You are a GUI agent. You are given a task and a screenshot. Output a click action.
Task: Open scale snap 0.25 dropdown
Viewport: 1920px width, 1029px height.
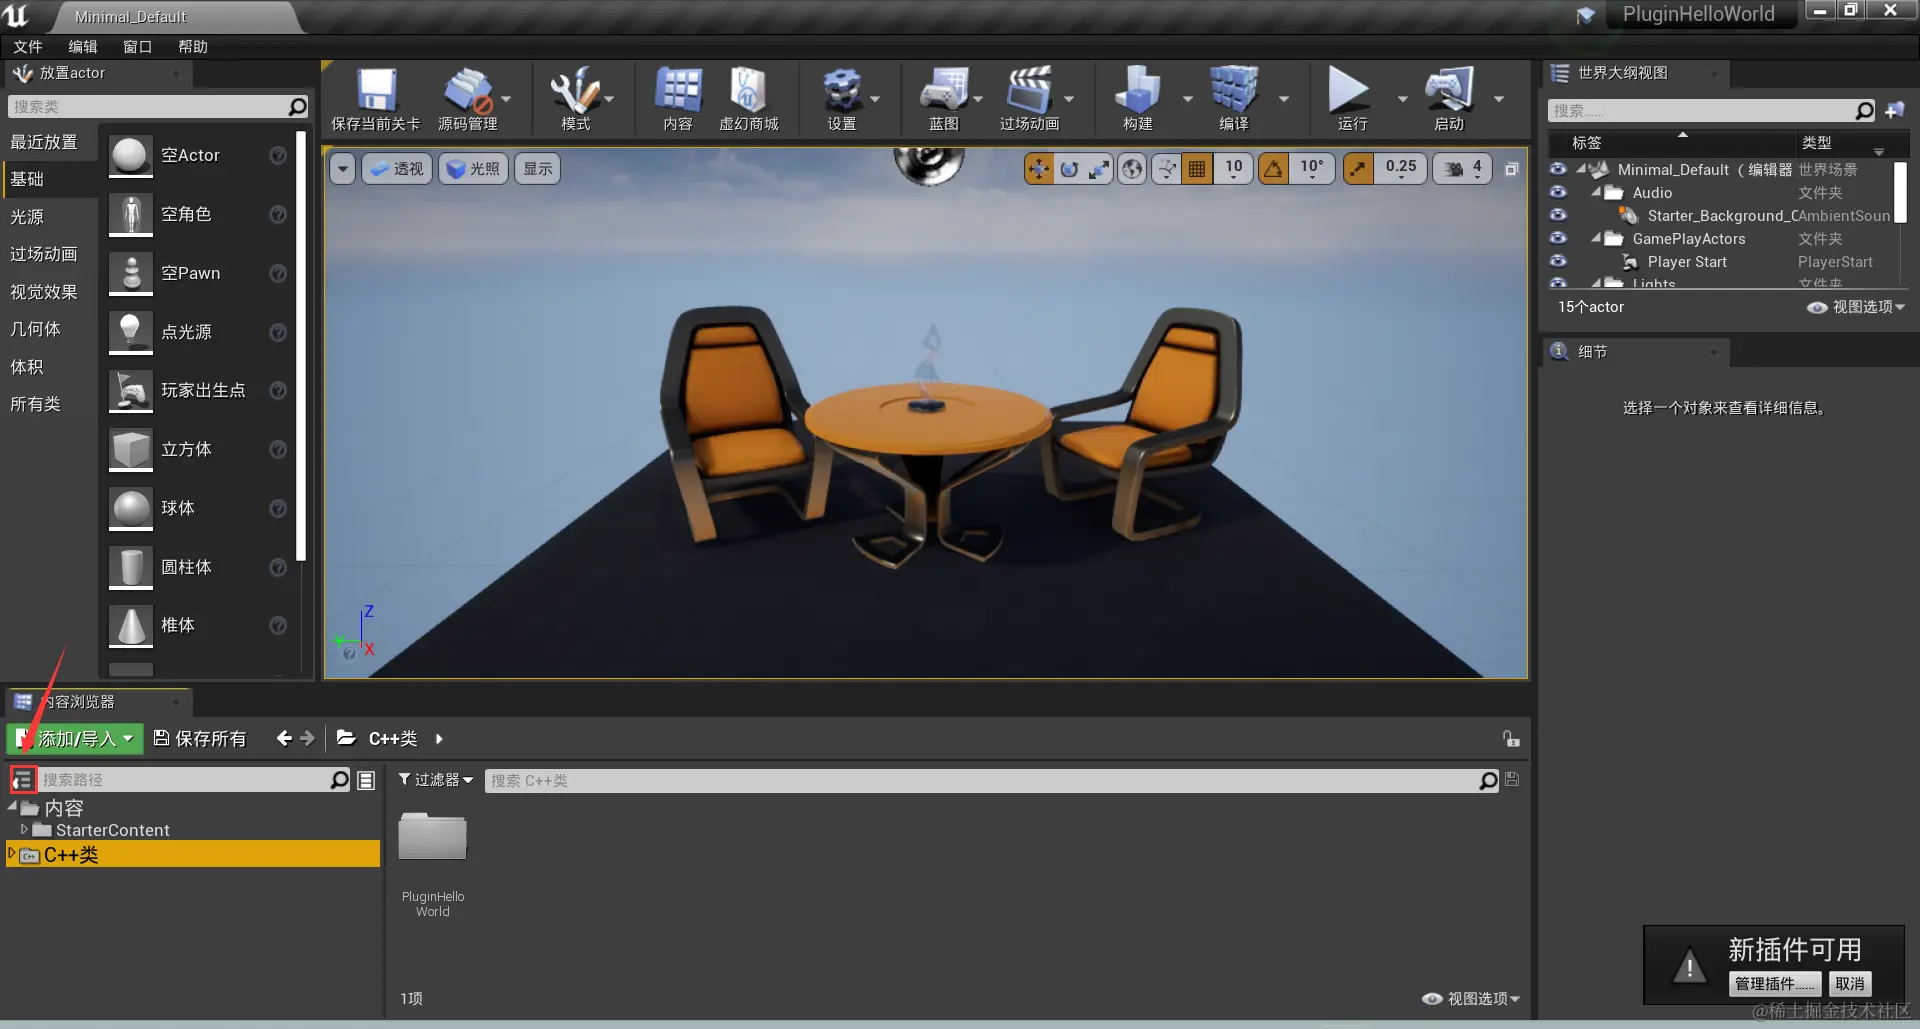pos(1401,169)
